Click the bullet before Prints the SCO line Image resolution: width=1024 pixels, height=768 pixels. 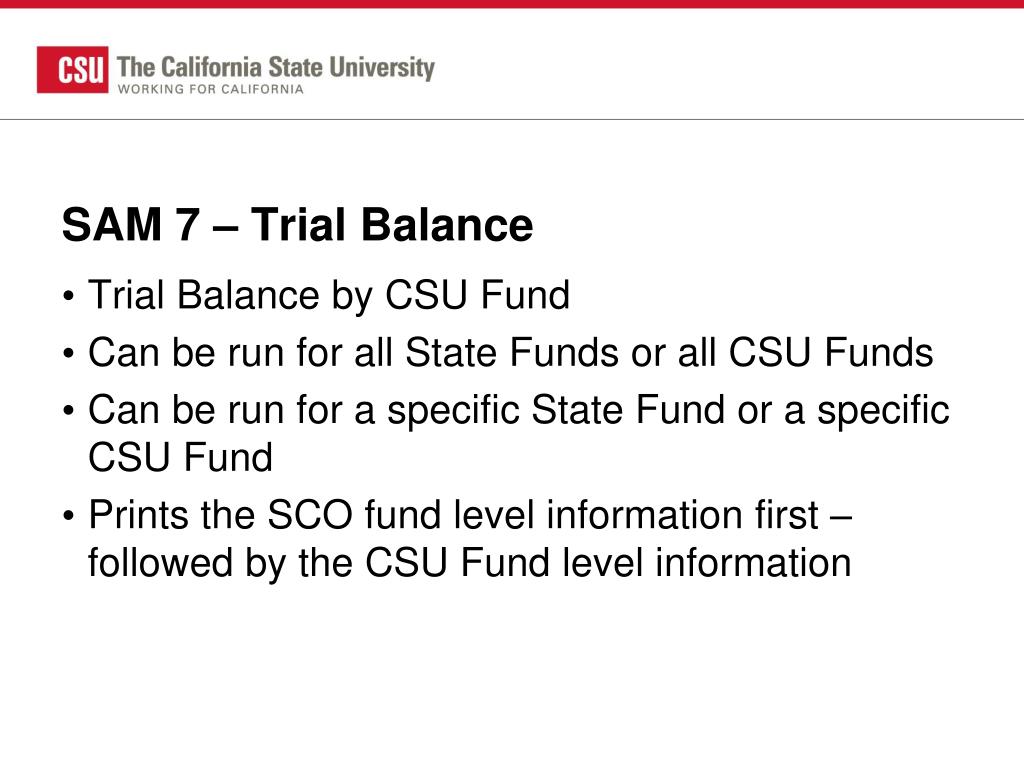[x=69, y=517]
